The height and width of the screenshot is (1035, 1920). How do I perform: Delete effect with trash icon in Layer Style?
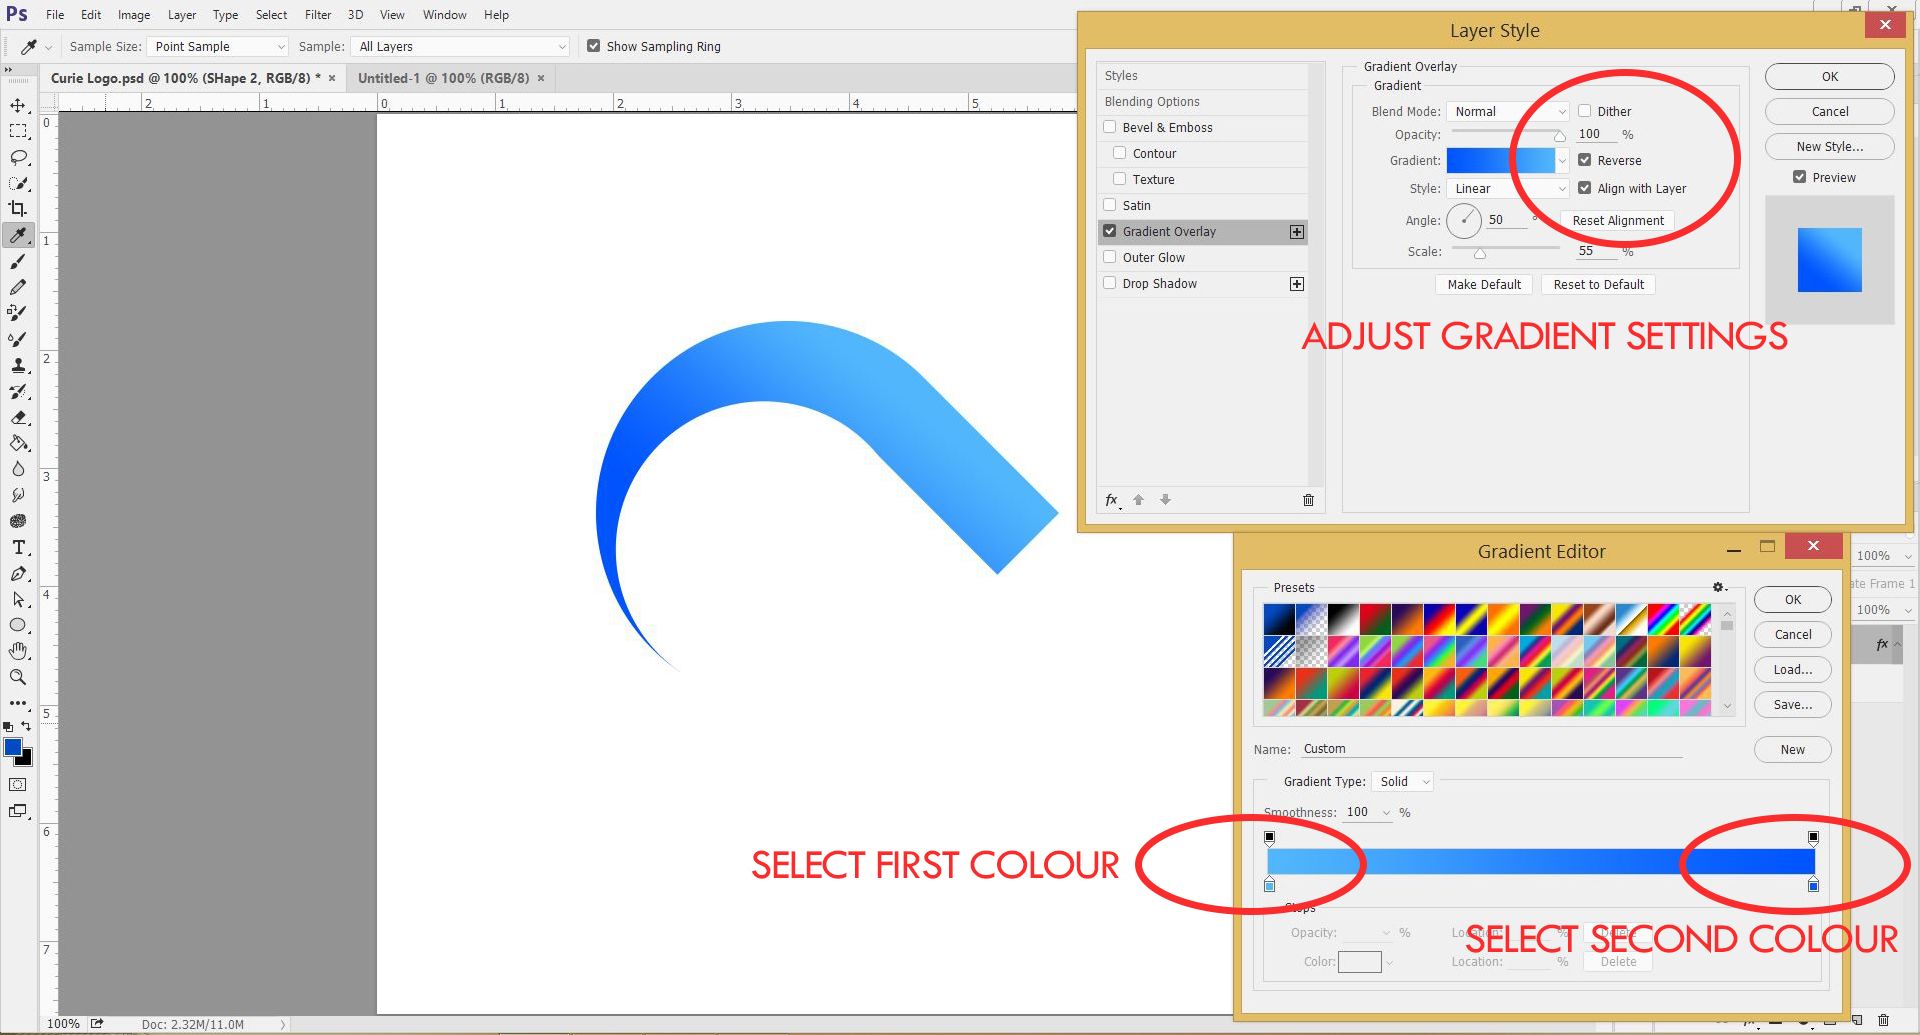pyautogui.click(x=1308, y=500)
